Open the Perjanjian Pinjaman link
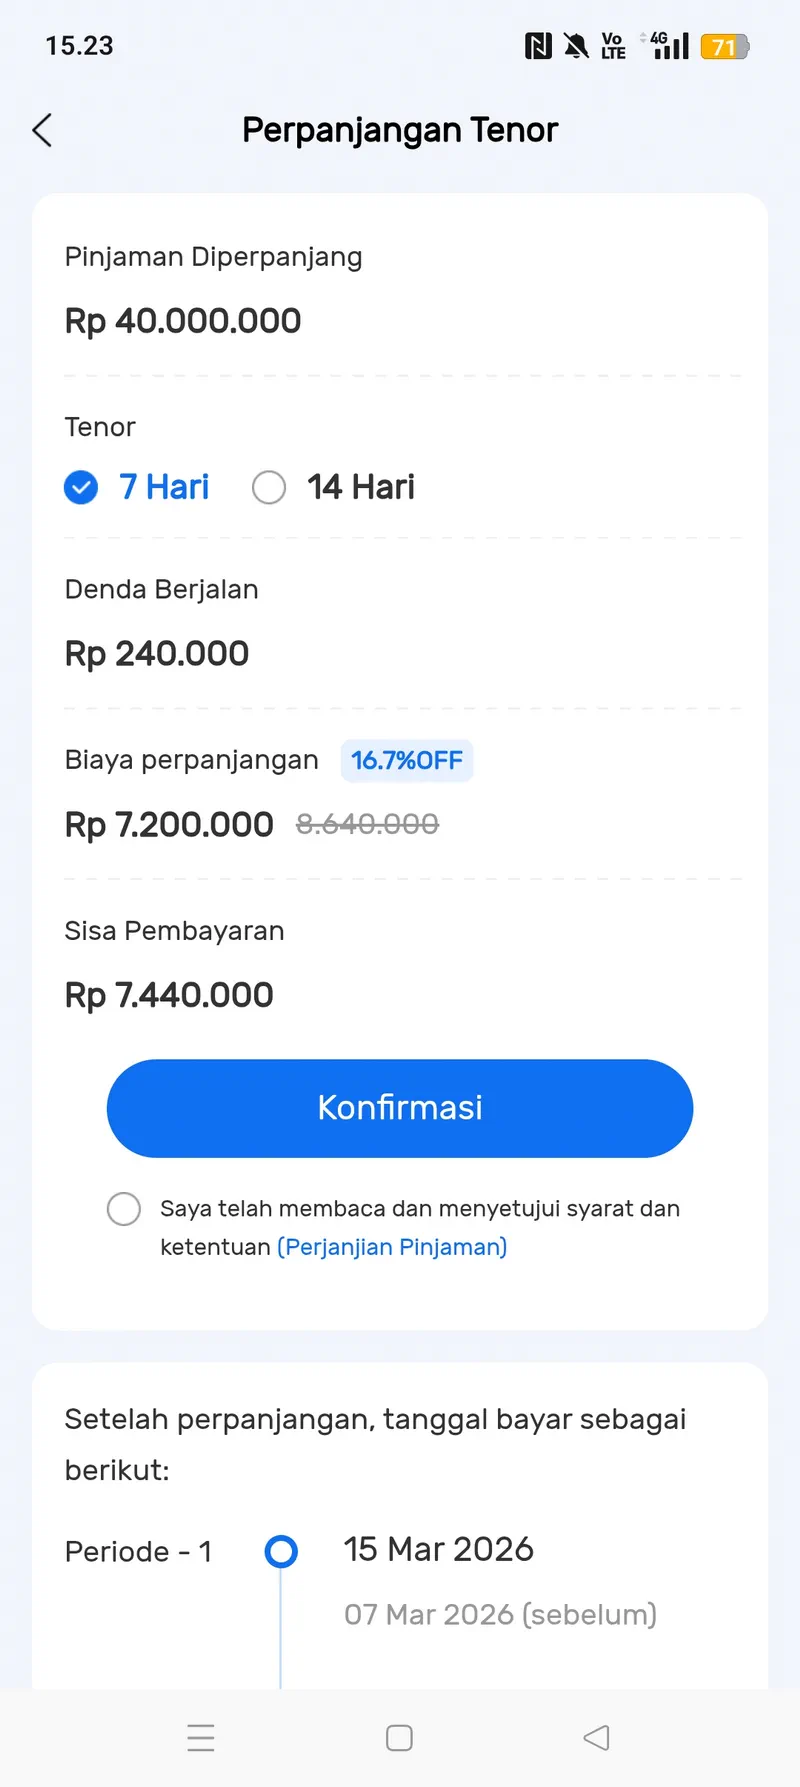 (392, 1247)
